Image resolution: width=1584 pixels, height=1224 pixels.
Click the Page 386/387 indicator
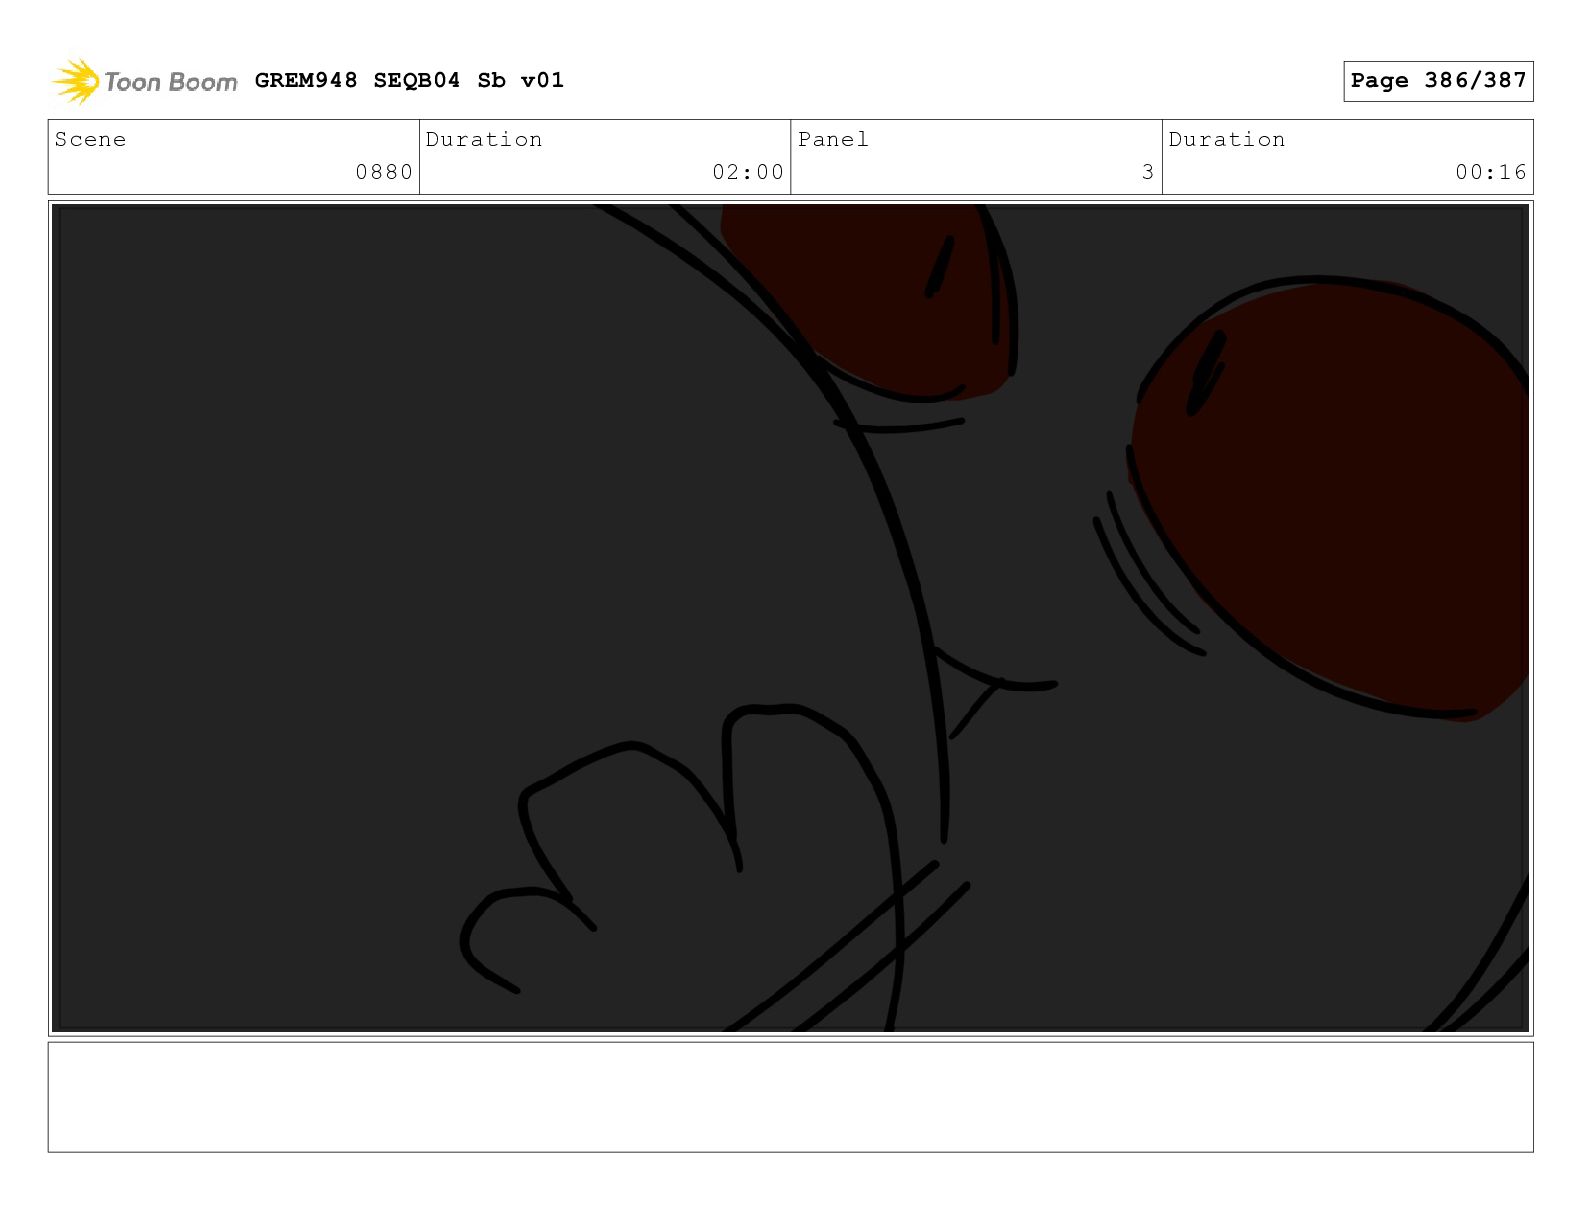tap(1438, 81)
